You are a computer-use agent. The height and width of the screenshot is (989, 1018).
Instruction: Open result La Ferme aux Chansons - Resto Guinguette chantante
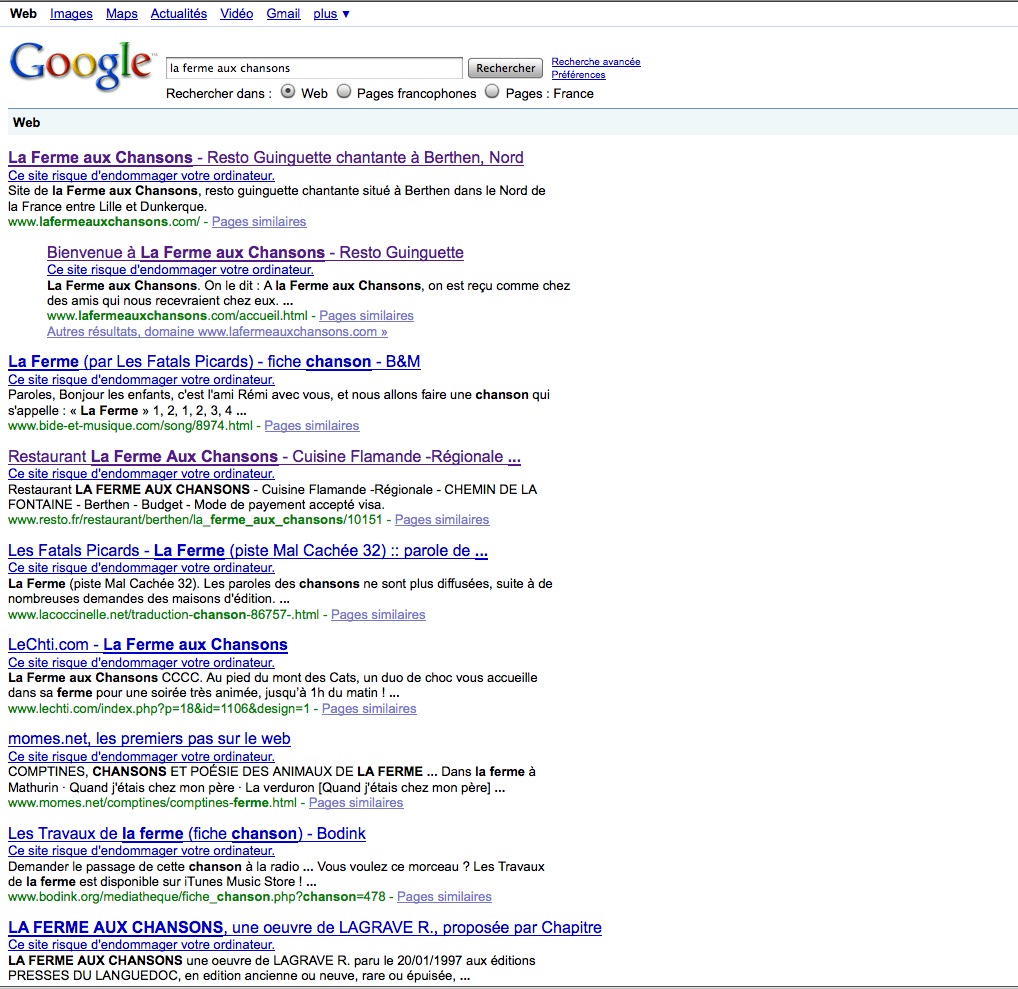coord(266,158)
